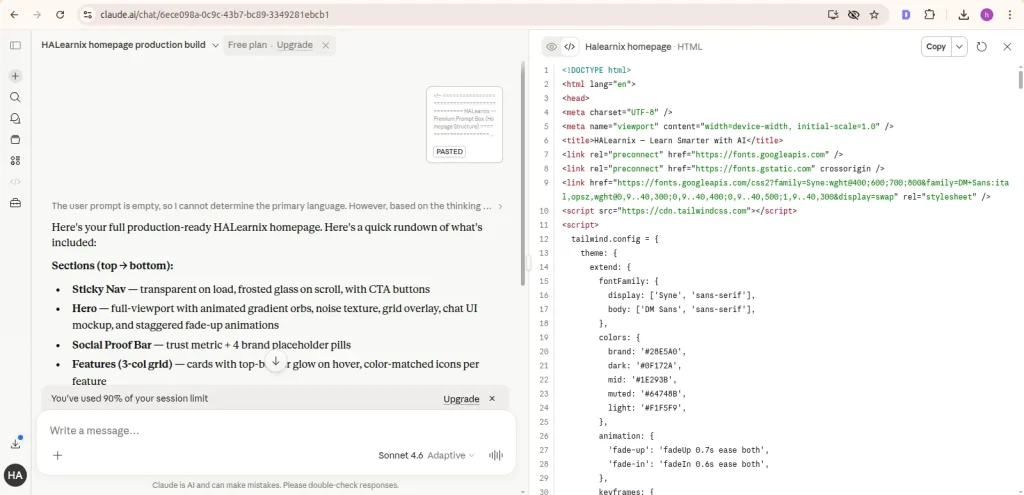Screen dimensions: 1024x495
Task: Bookmark this page with the star icon
Action: point(874,14)
